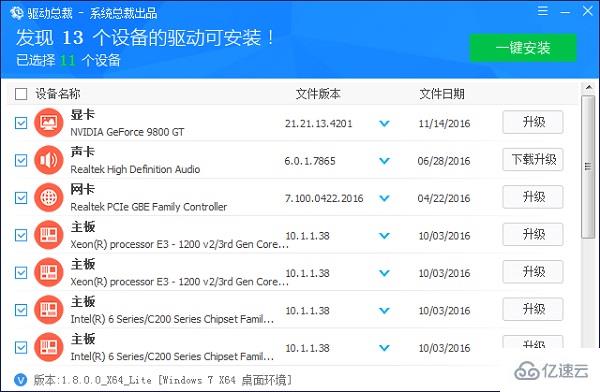Click the blue V icon in the status bar
The image size is (600, 392).
tap(20, 380)
